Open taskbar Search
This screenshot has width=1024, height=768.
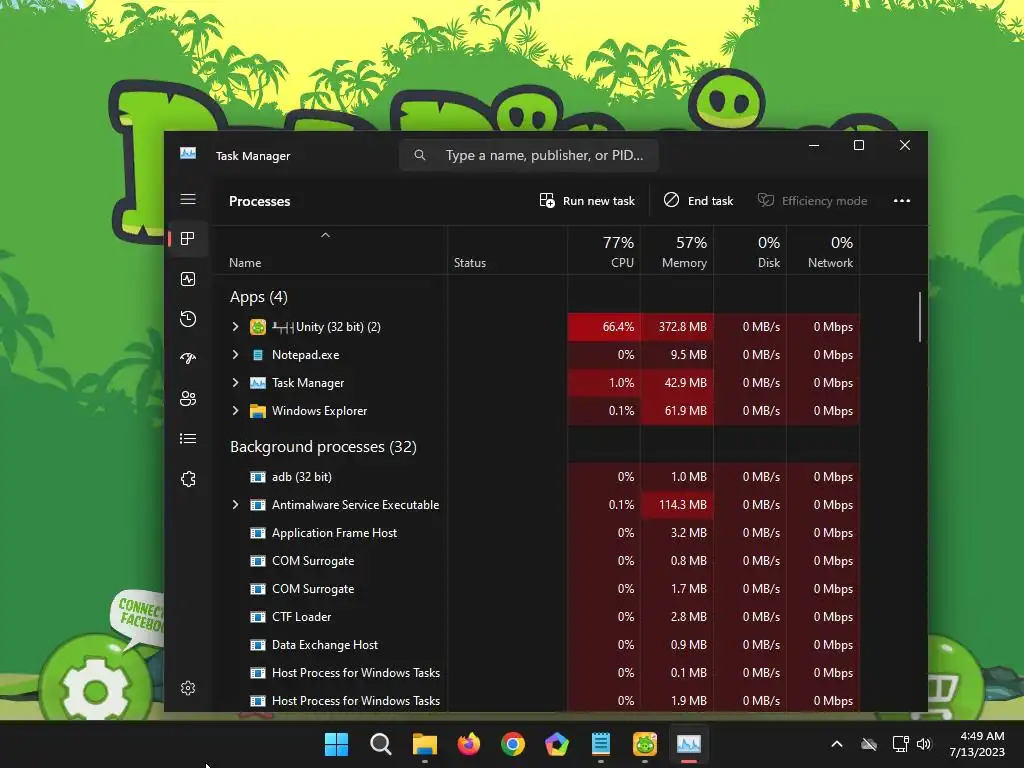point(381,744)
